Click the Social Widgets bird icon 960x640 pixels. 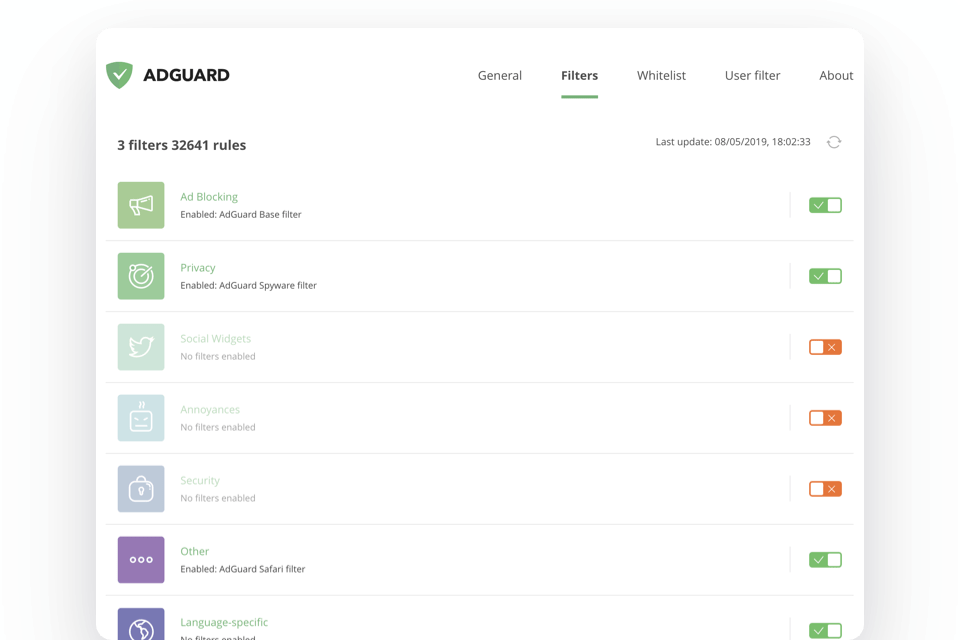(x=141, y=347)
